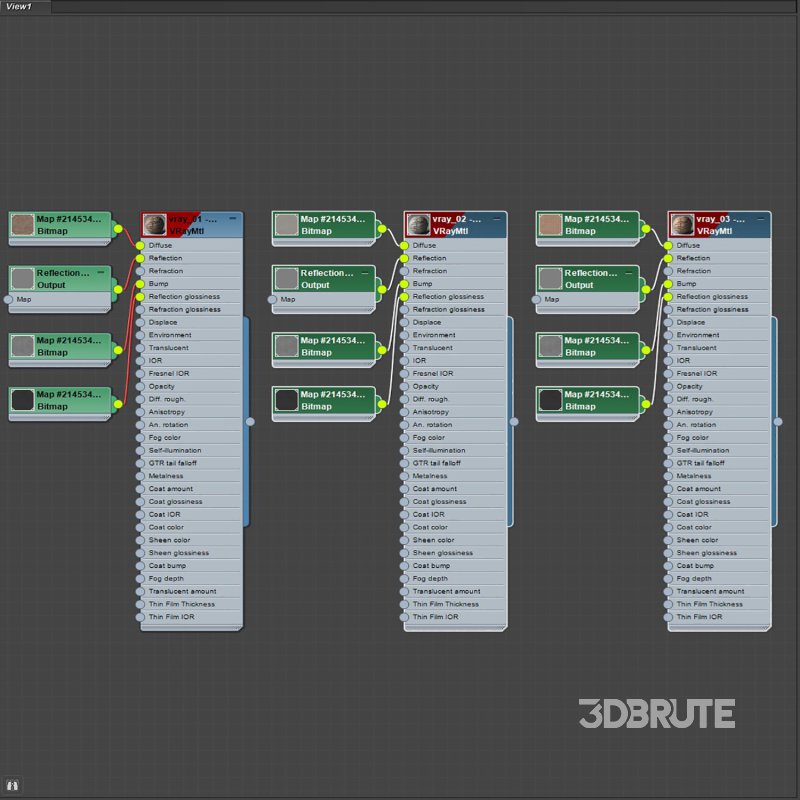Click the vray_01 material preview sphere

click(x=154, y=225)
